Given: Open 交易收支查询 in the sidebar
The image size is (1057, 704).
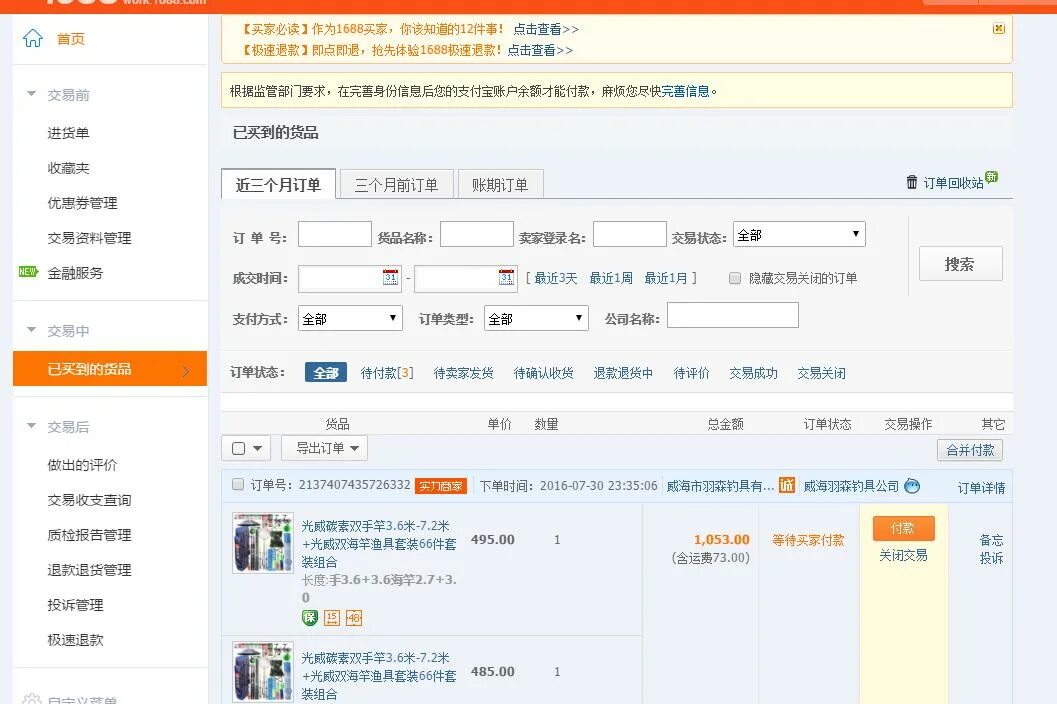Looking at the screenshot, I should pyautogui.click(x=89, y=500).
